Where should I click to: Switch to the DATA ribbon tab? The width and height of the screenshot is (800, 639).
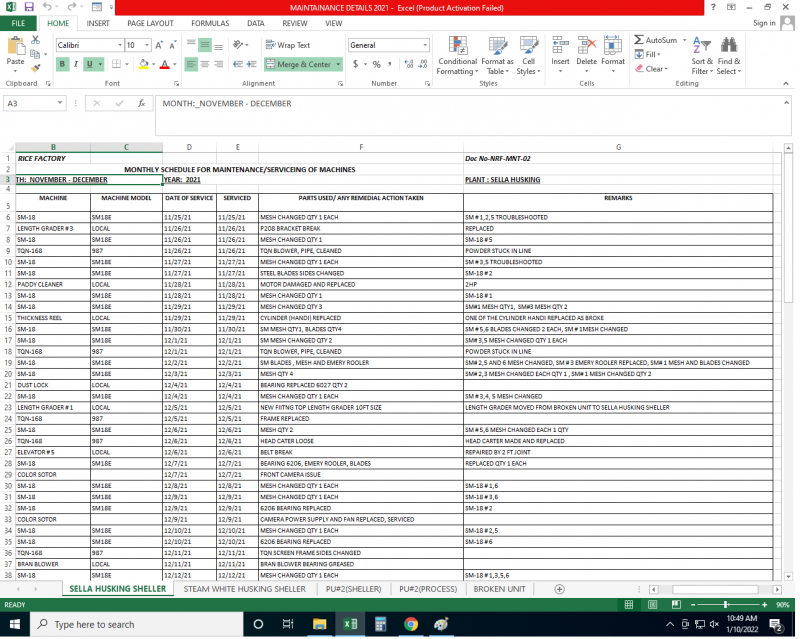point(256,23)
